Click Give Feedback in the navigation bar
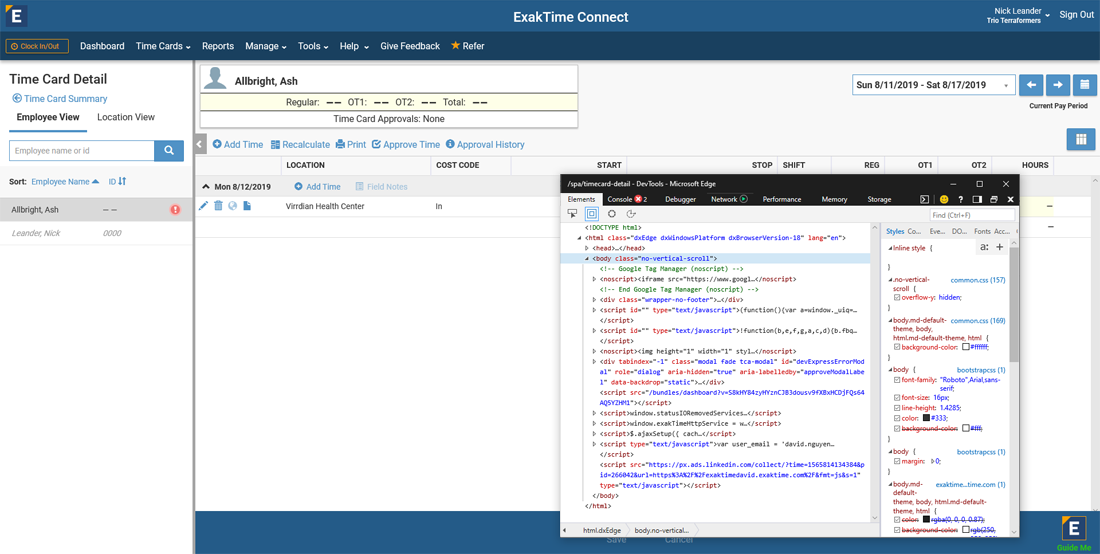 410,46
